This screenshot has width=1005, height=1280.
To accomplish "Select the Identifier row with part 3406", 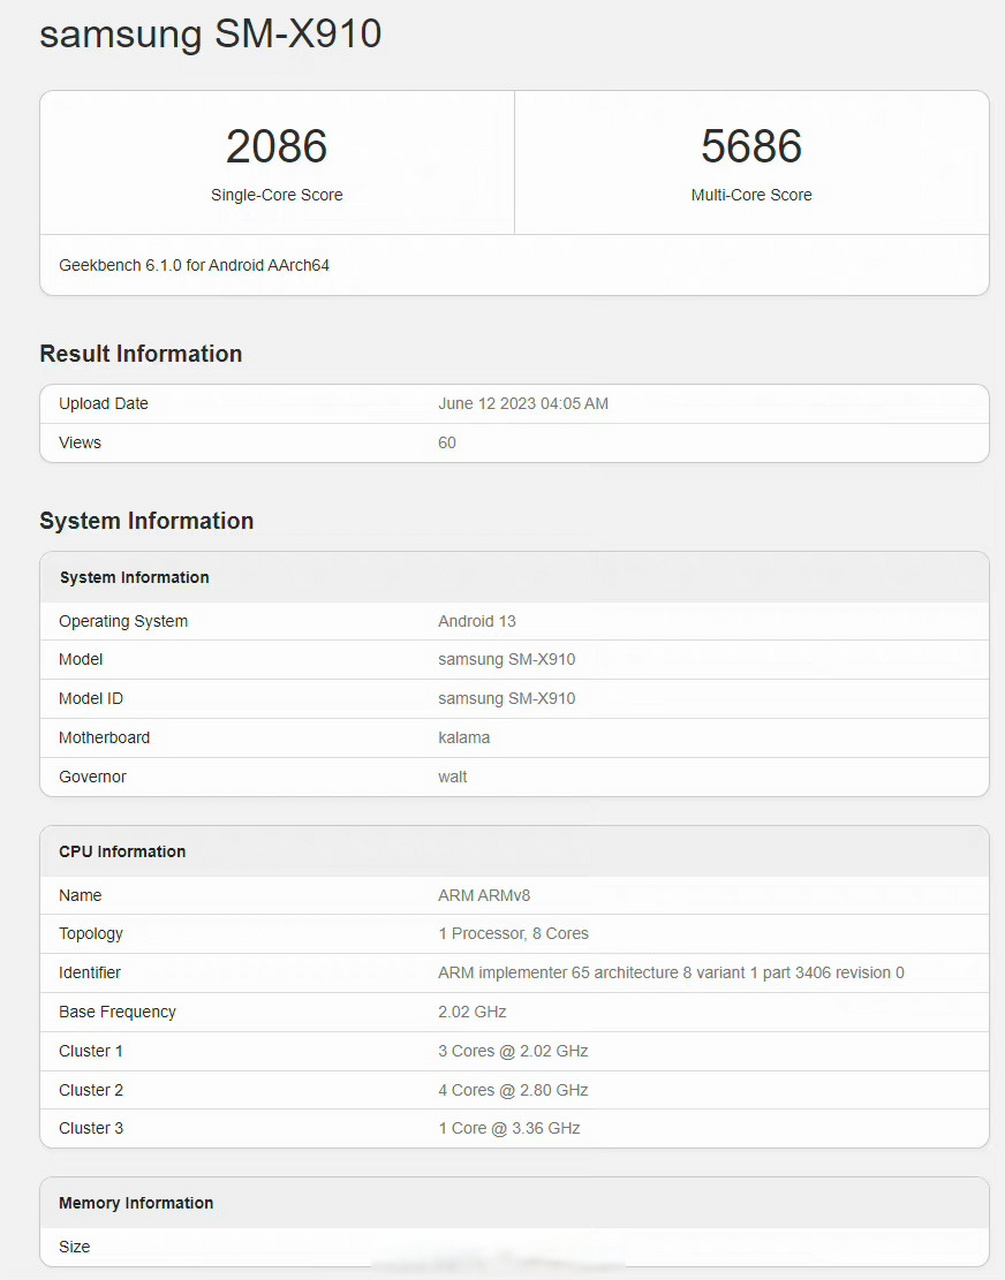I will 670,972.
